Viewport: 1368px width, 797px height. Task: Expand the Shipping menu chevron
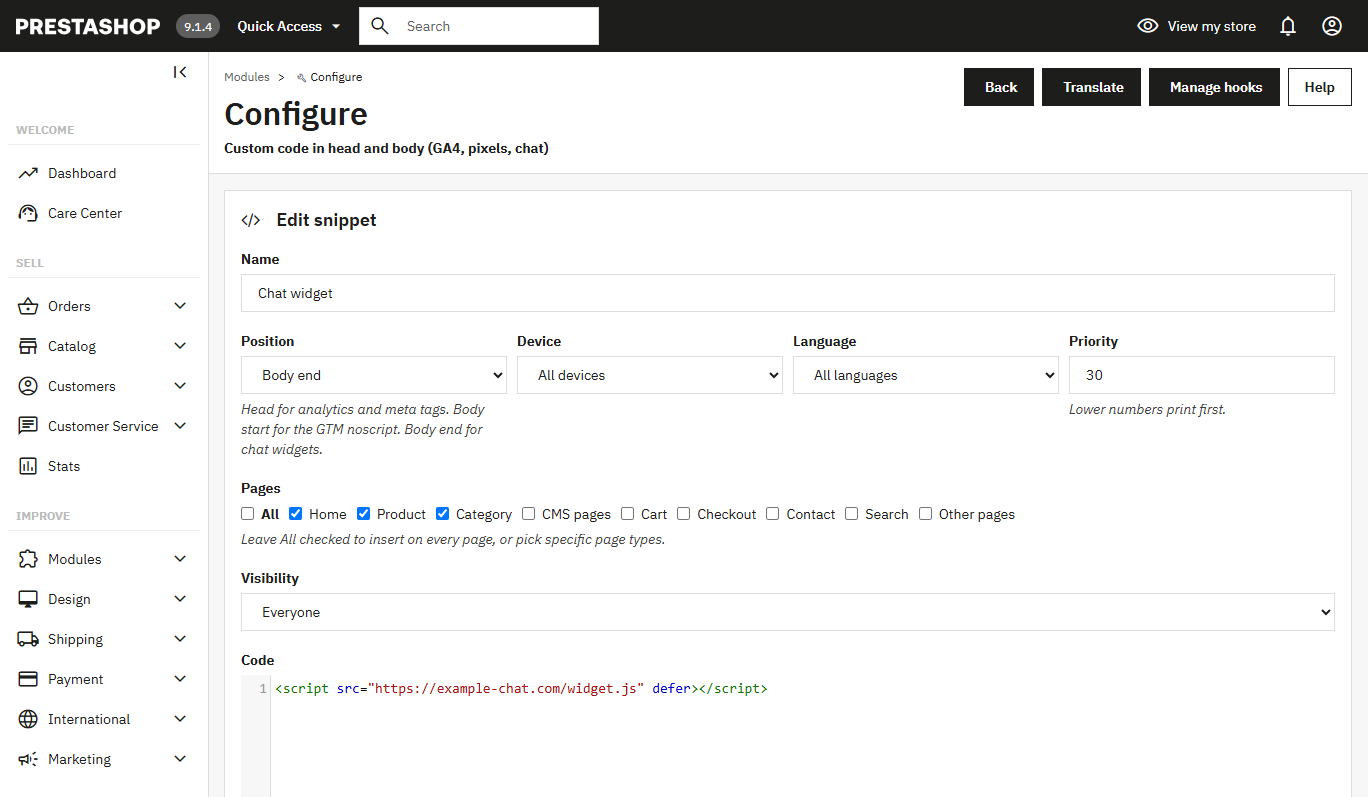[x=180, y=639]
